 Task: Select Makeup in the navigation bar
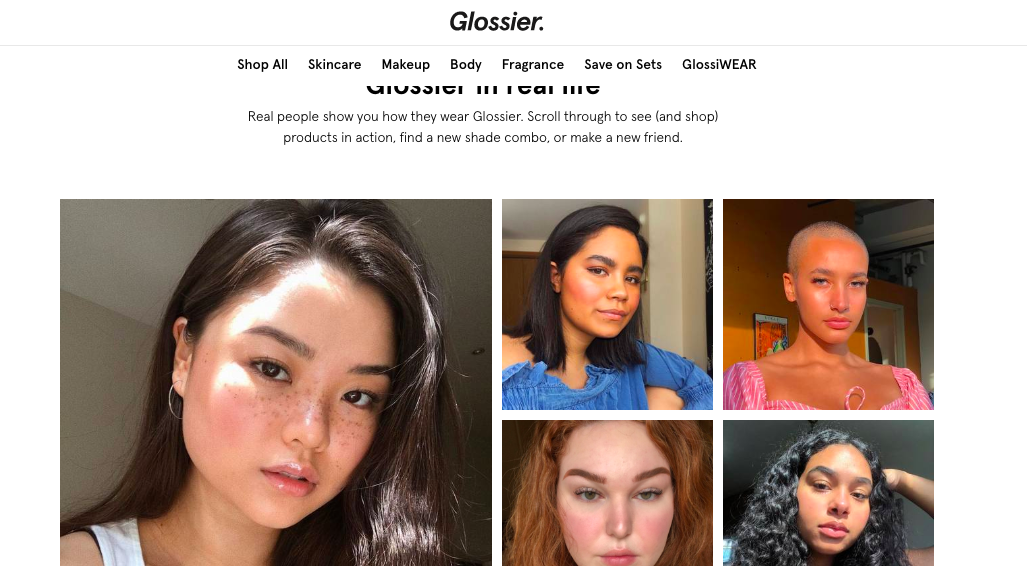coord(405,64)
